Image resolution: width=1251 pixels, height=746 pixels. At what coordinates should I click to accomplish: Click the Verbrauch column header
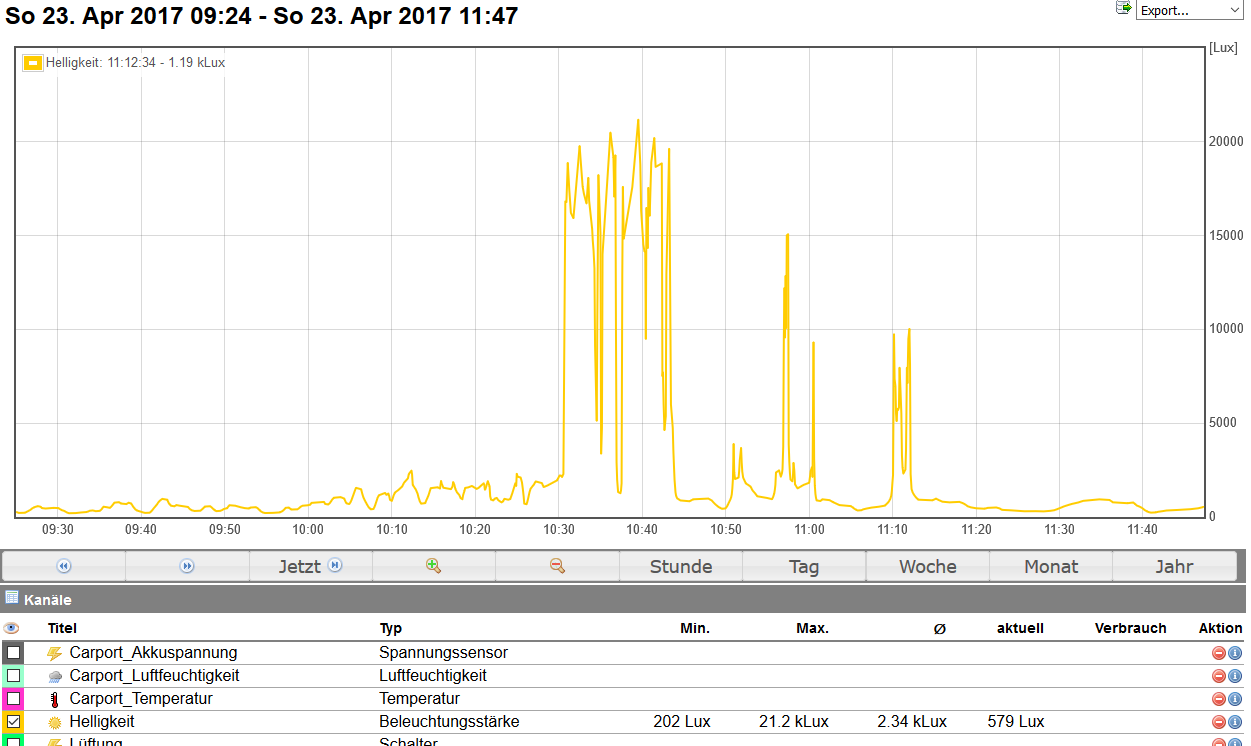[x=1131, y=629]
